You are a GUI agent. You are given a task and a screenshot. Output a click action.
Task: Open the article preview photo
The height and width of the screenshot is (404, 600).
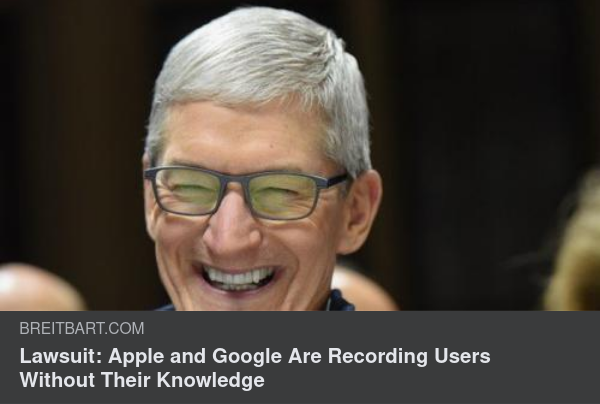click(300, 155)
